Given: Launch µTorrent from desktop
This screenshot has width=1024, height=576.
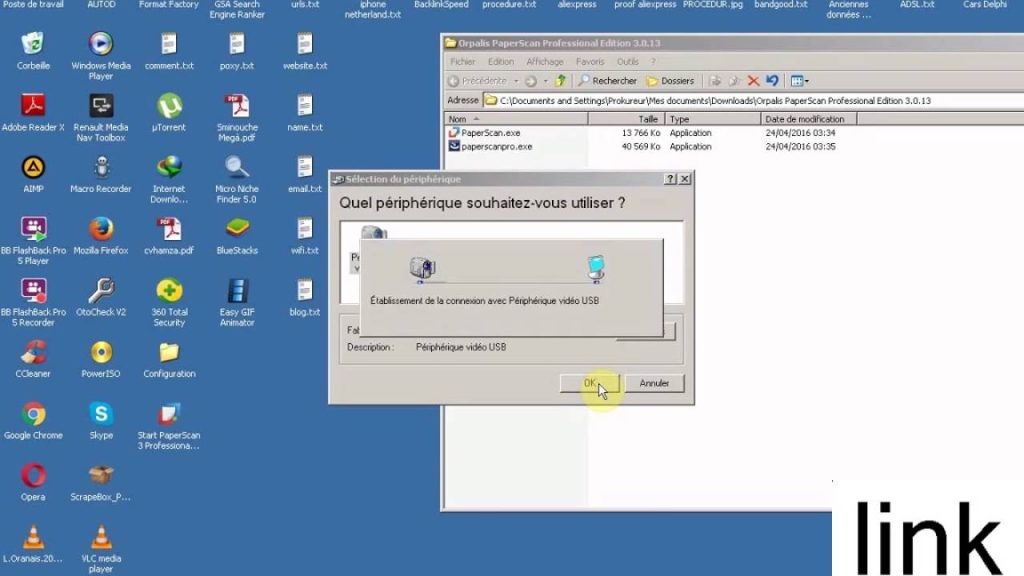Looking at the screenshot, I should tap(168, 106).
